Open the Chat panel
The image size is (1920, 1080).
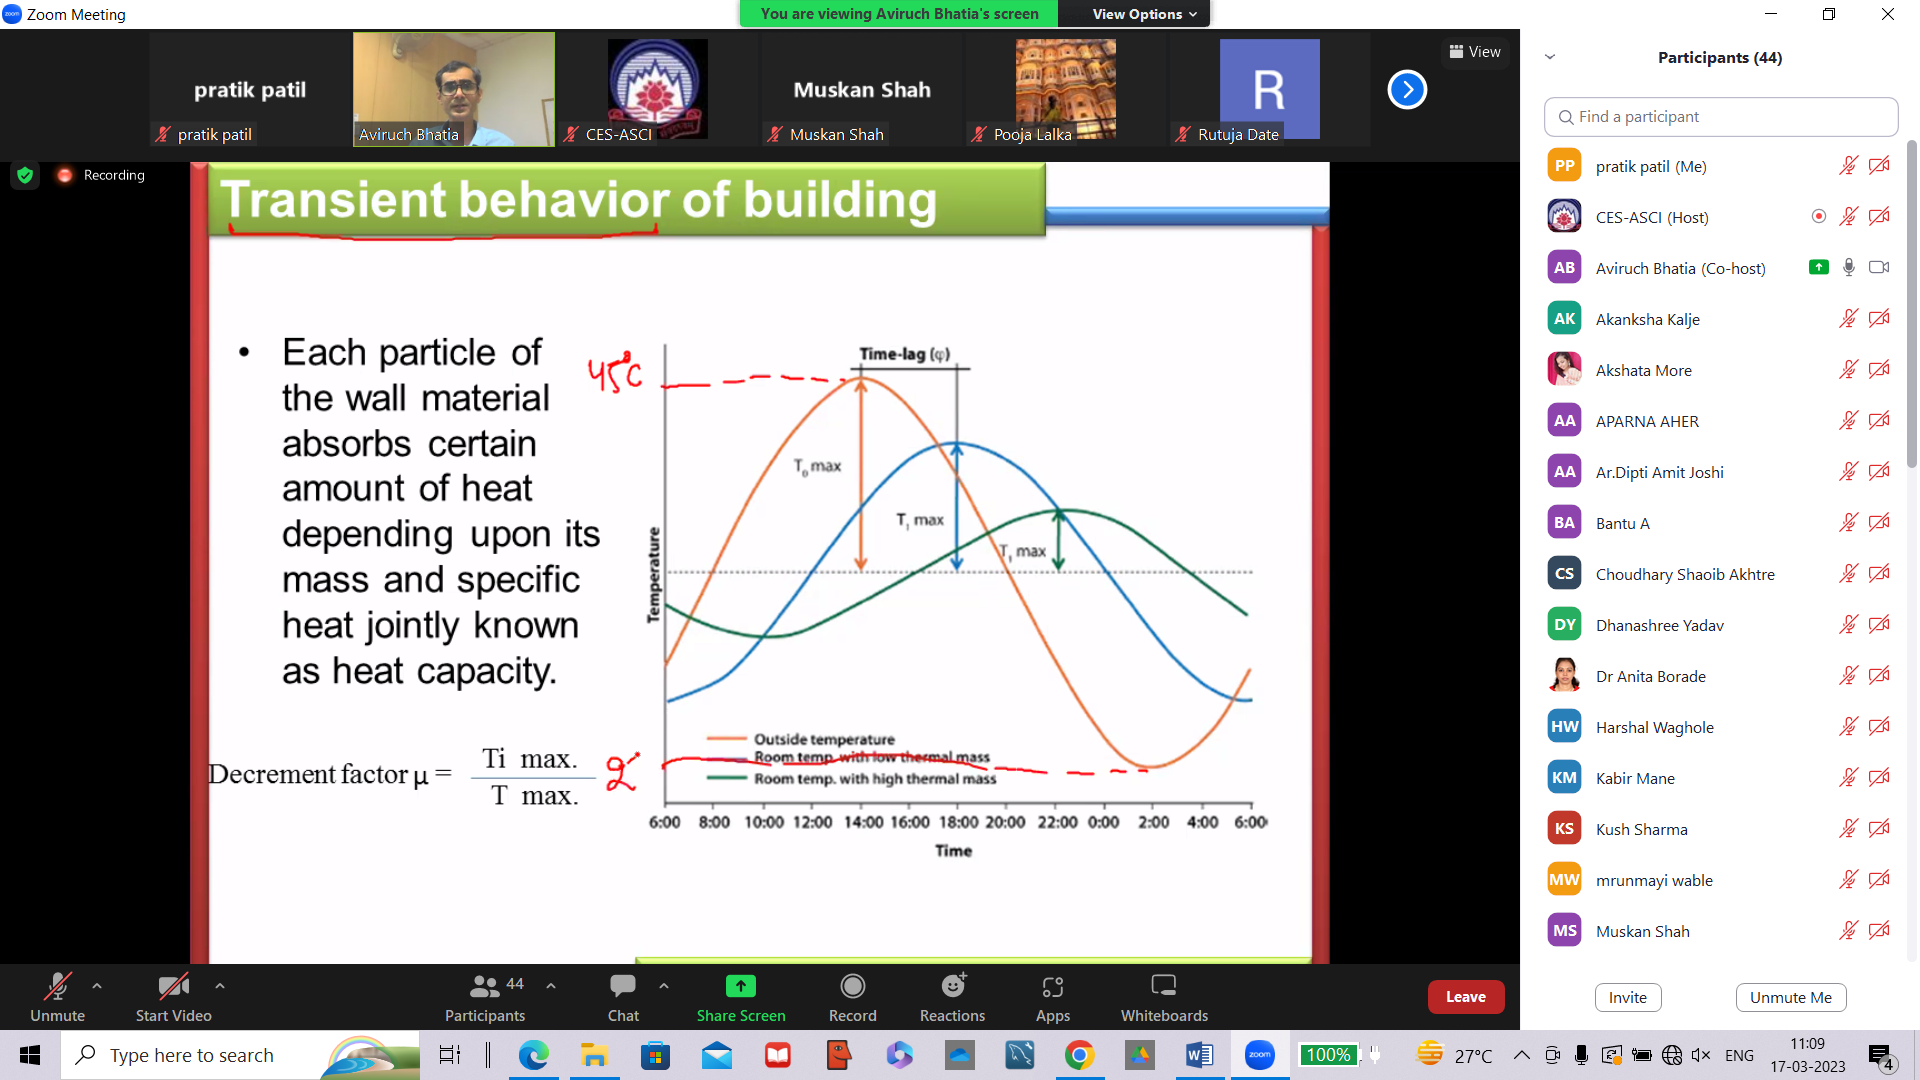(622, 996)
